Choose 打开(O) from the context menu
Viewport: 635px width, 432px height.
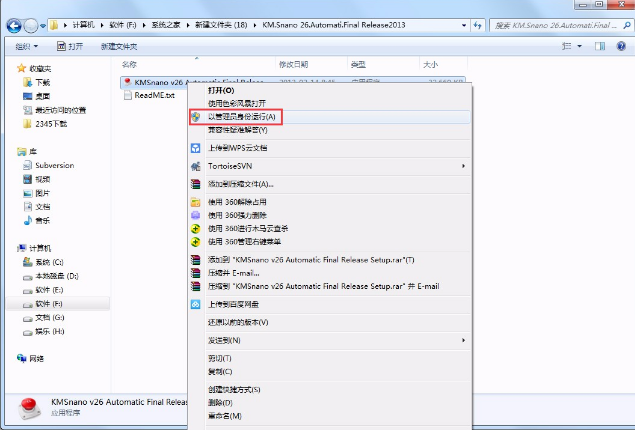tap(221, 90)
